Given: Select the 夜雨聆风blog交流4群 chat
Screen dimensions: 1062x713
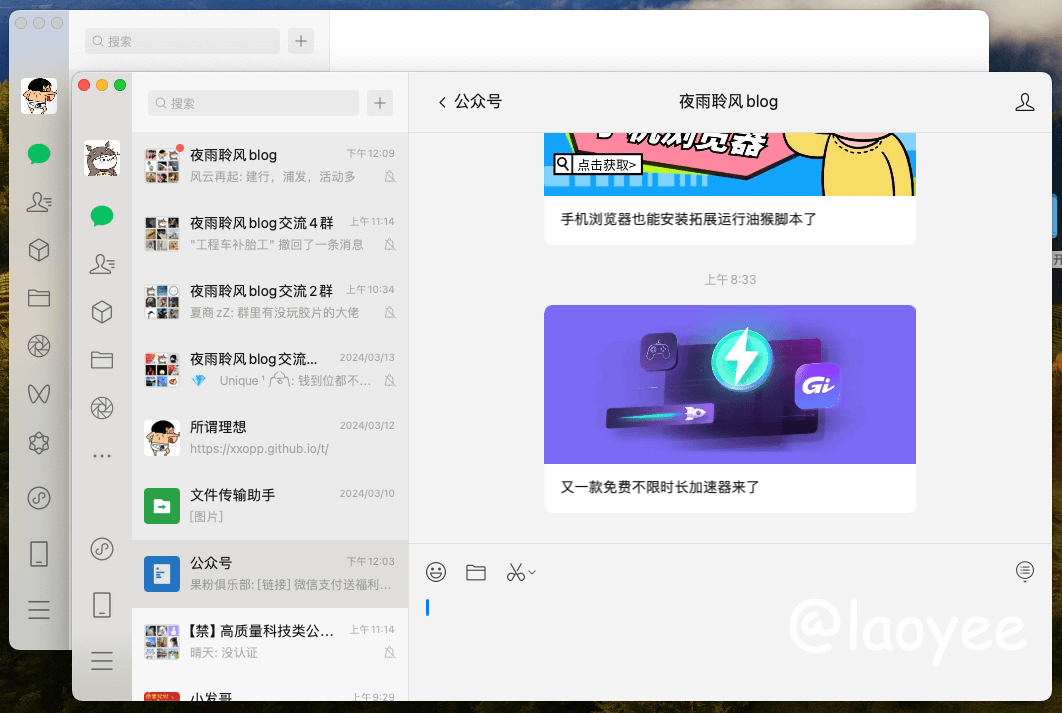Looking at the screenshot, I should pyautogui.click(x=270, y=233).
